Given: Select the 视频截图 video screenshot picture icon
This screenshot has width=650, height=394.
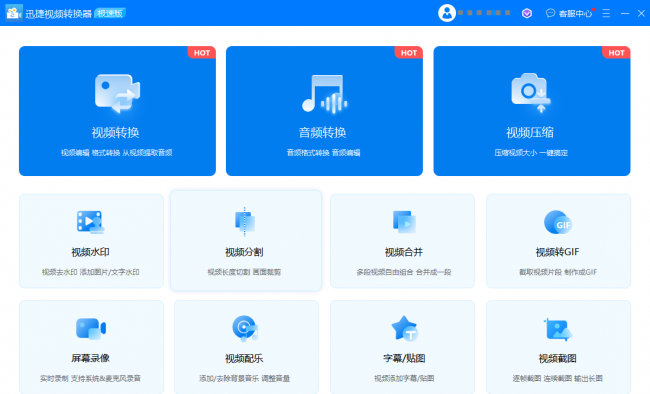Looking at the screenshot, I should click(x=558, y=329).
